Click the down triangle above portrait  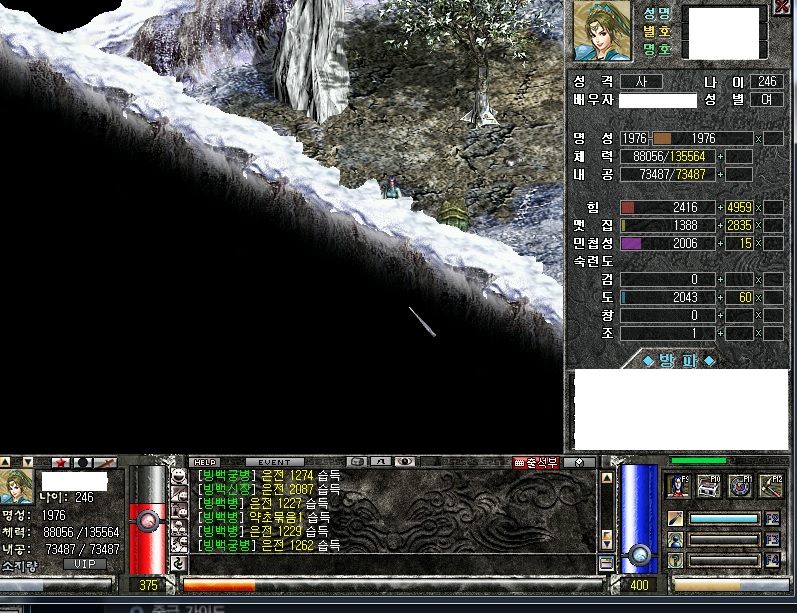[x=27, y=462]
